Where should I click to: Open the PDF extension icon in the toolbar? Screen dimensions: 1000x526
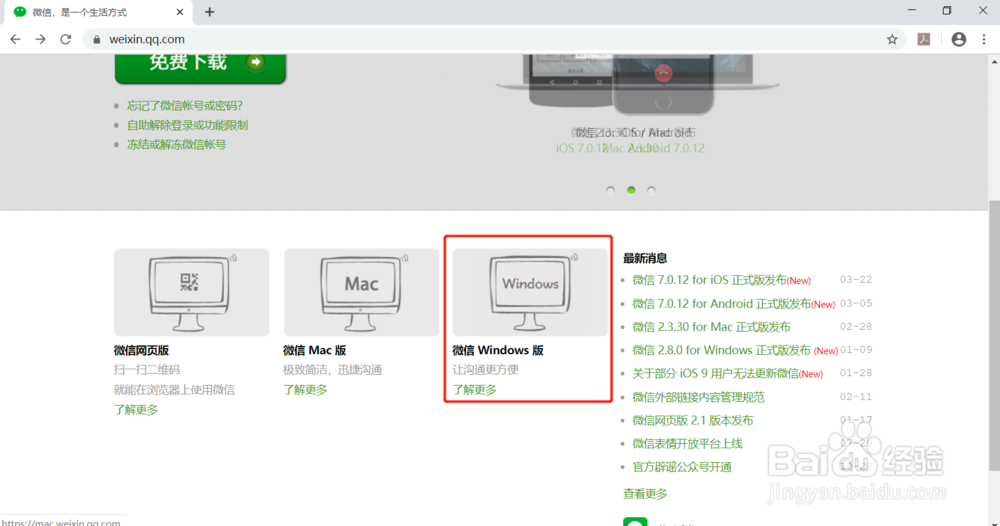(923, 40)
